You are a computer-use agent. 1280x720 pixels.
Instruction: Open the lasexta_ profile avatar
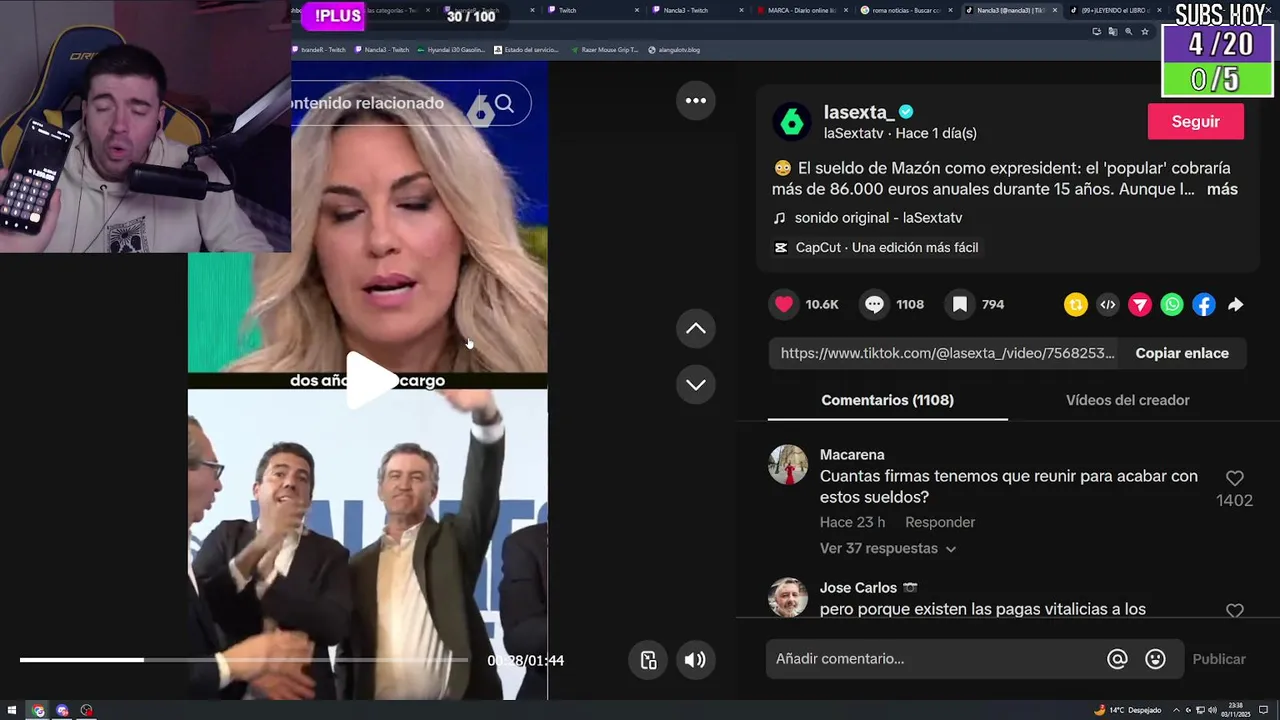coord(792,122)
